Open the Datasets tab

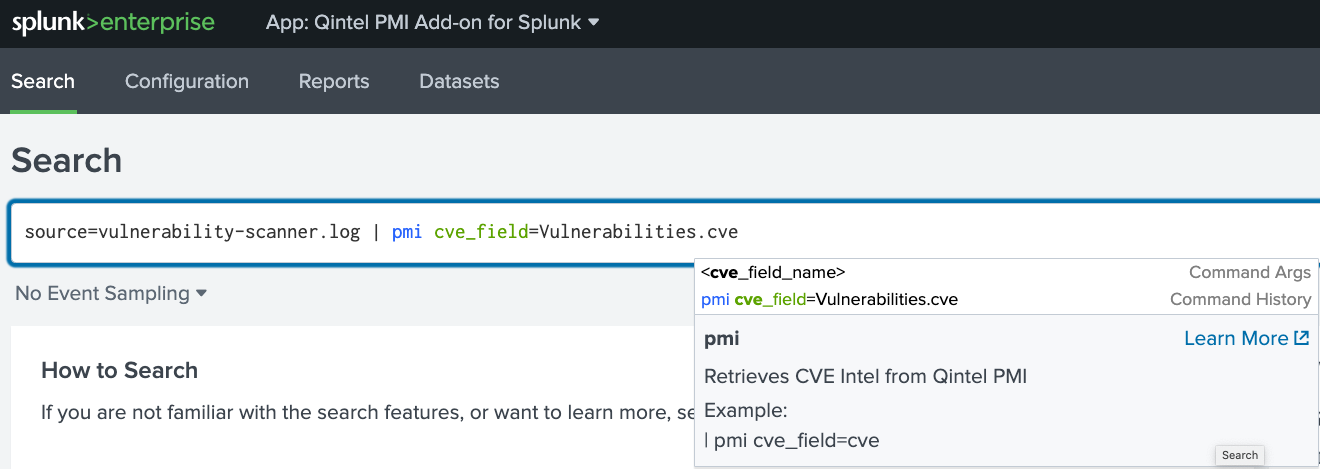pyautogui.click(x=459, y=82)
